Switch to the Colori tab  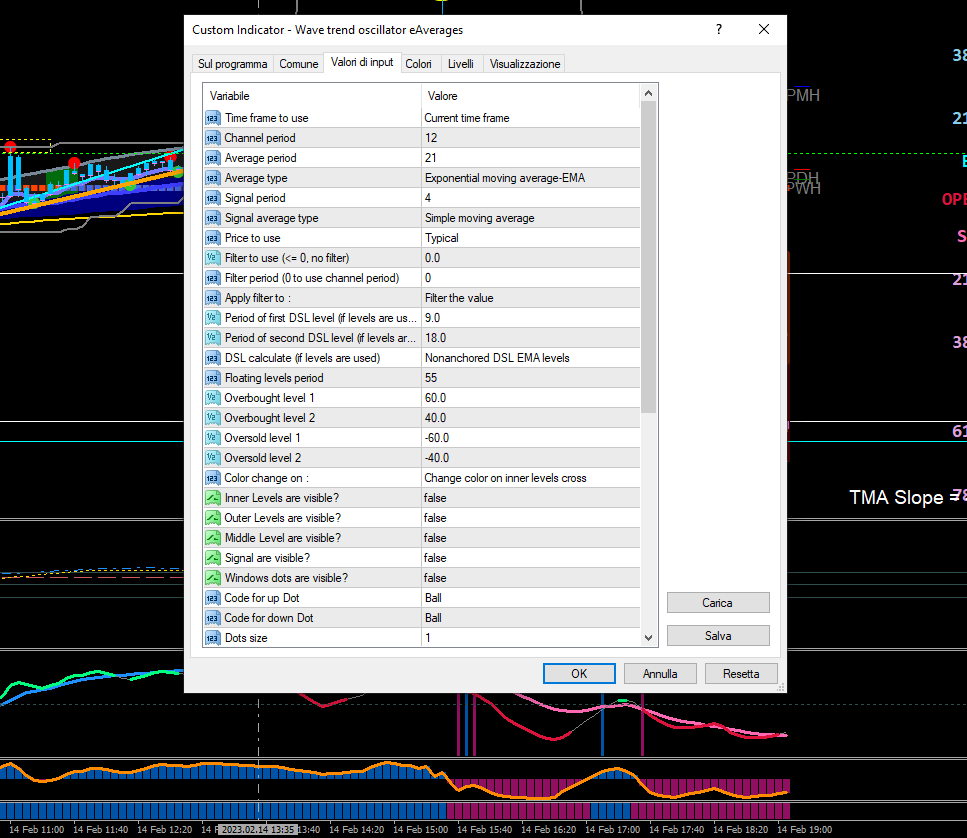tap(418, 64)
